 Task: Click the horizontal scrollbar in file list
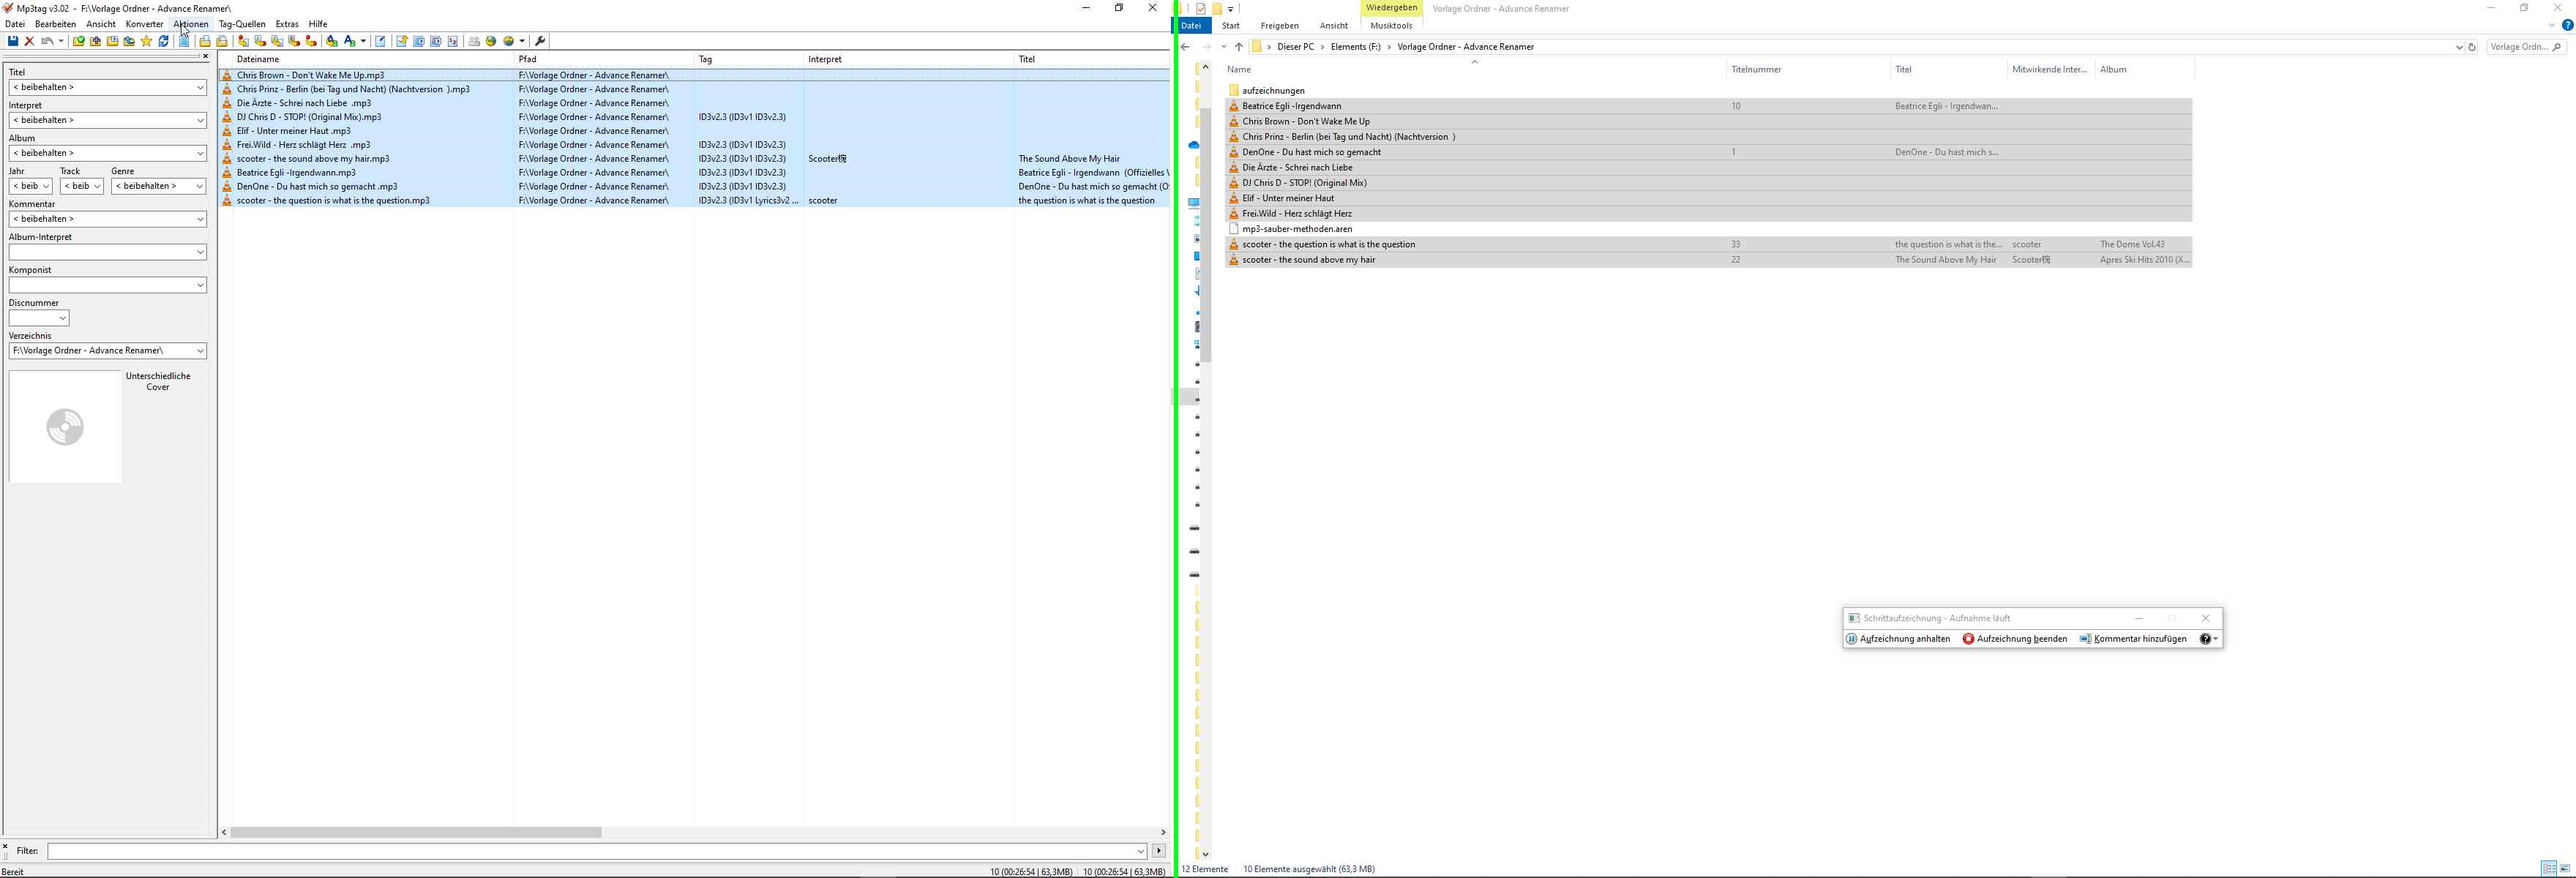416,832
